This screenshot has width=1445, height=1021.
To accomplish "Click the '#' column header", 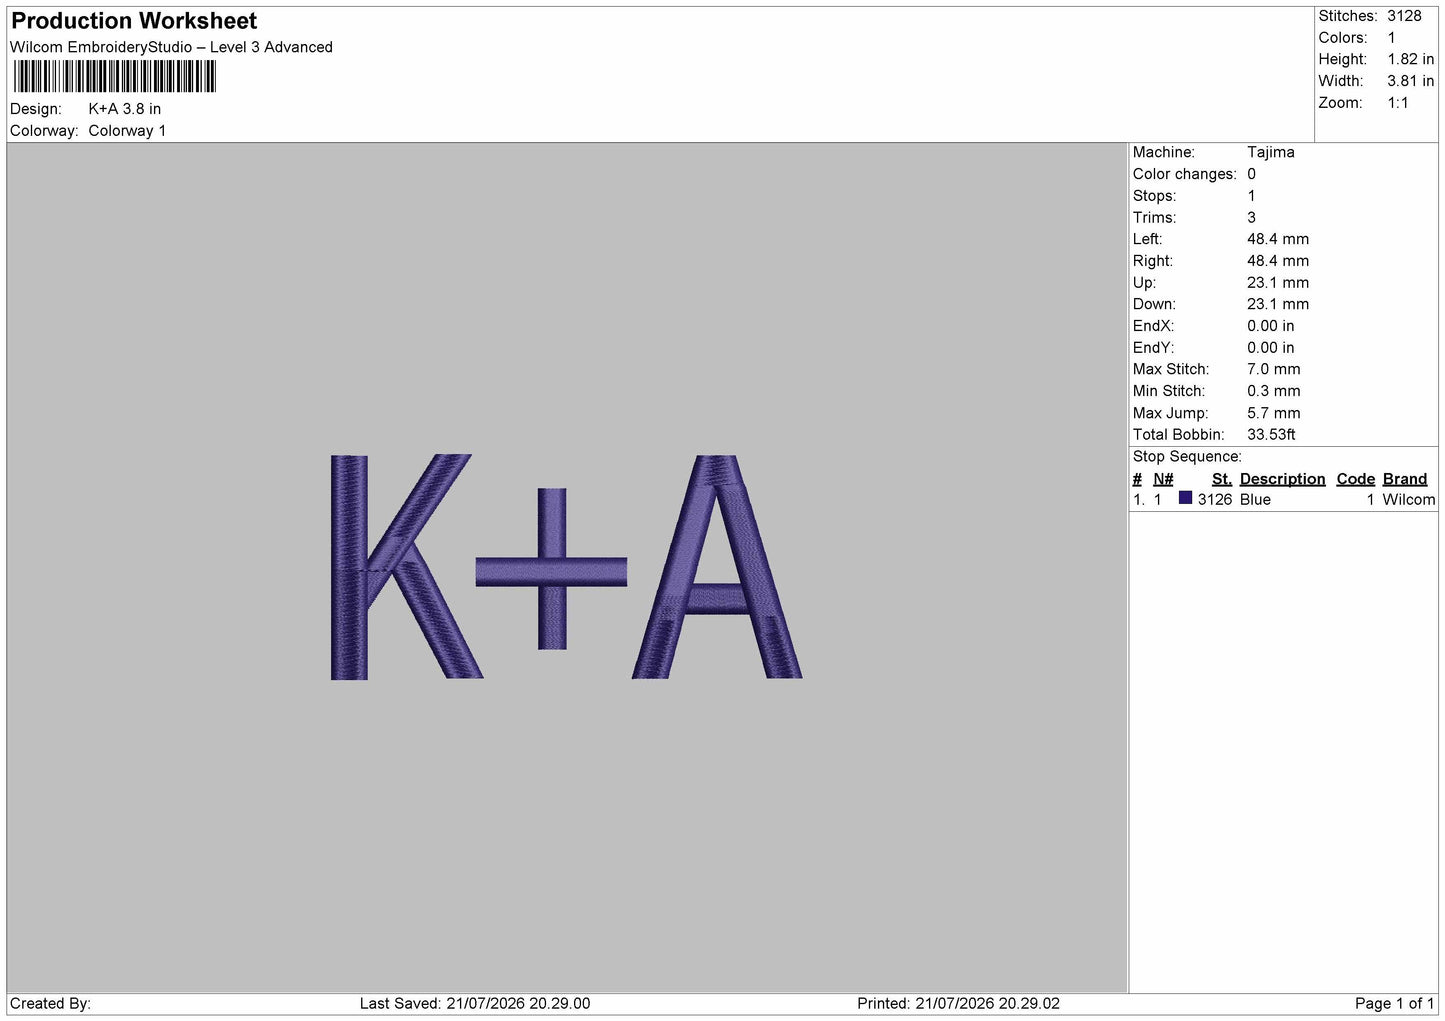I will coord(1137,479).
